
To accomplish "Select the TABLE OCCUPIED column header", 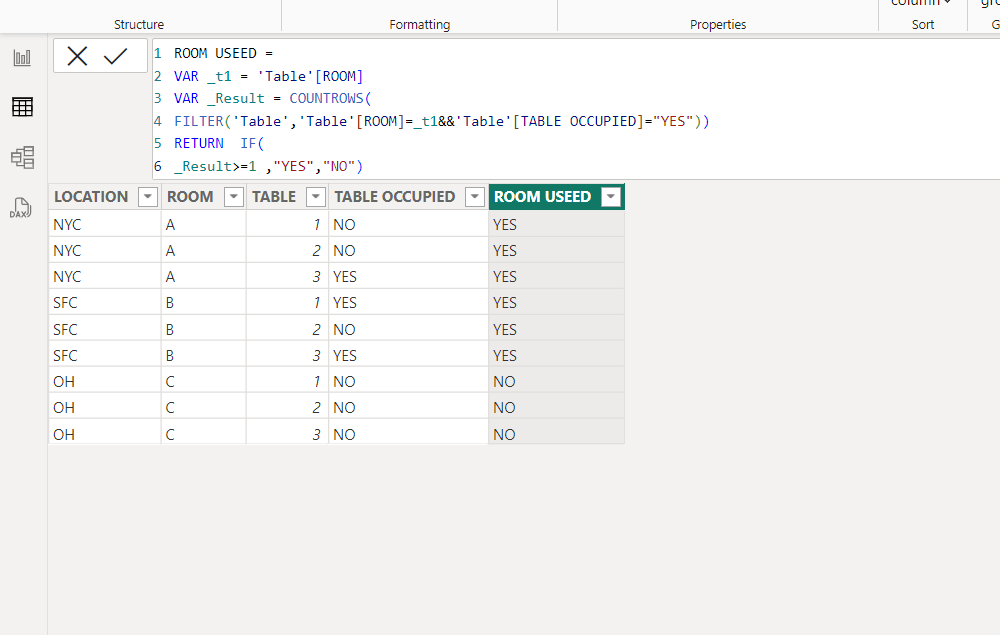I will [x=395, y=197].
